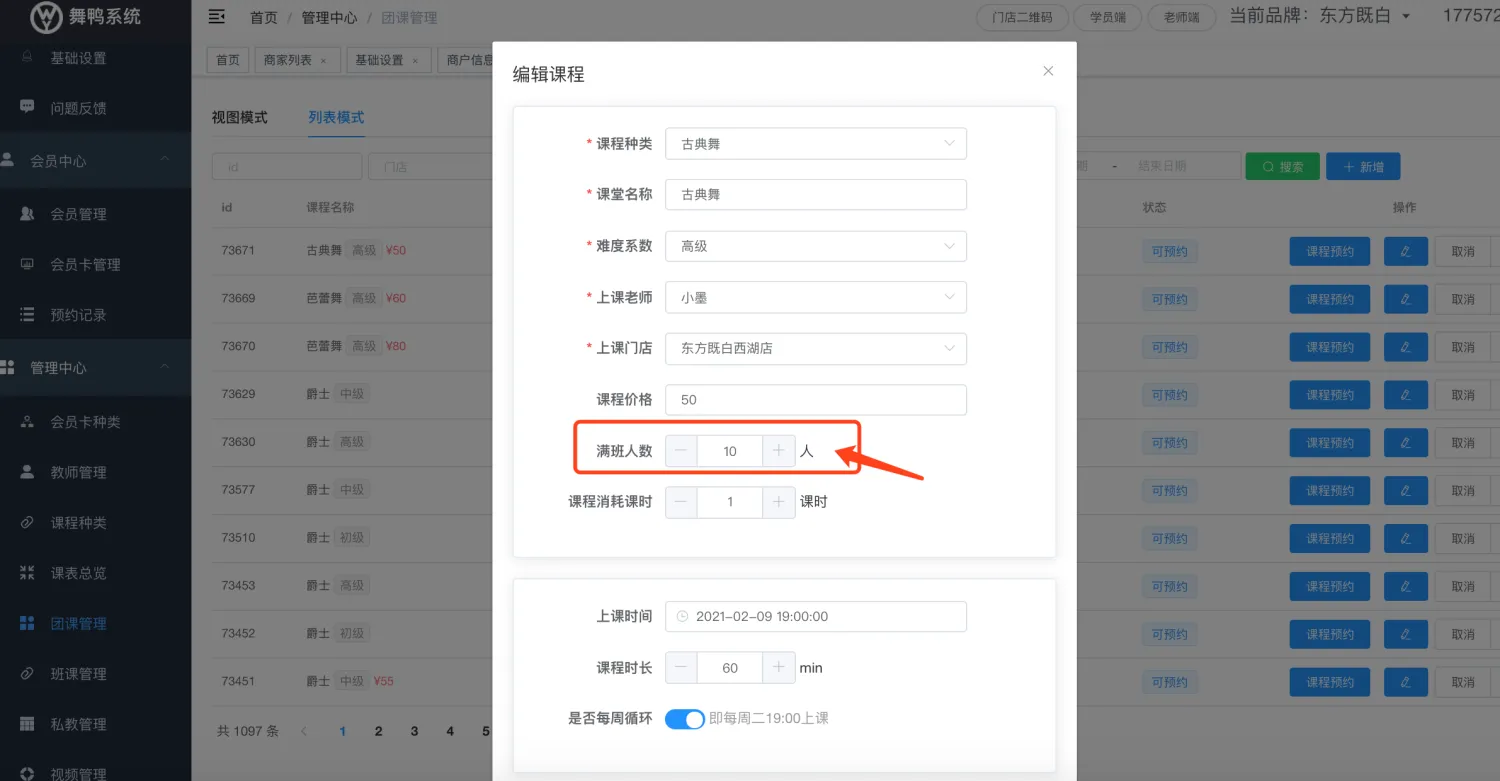Toggle the 是否每周循环 switch
Screen dimensions: 1500x781
tap(685, 719)
